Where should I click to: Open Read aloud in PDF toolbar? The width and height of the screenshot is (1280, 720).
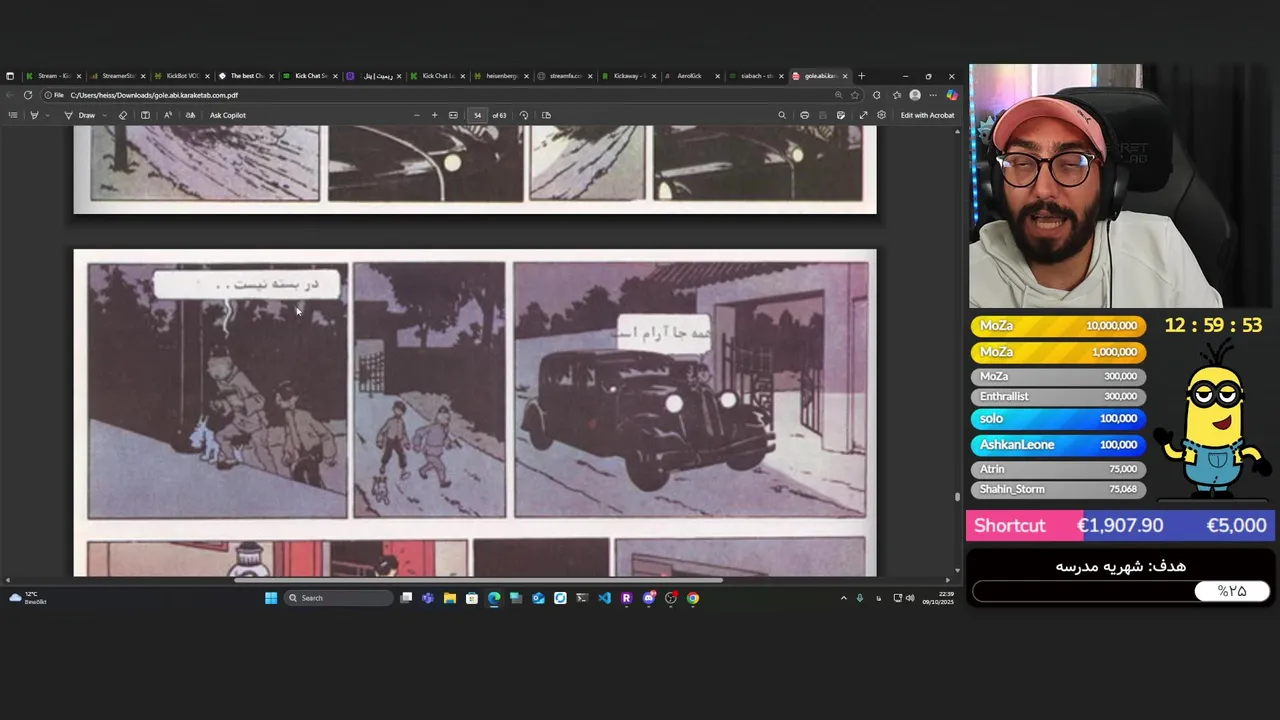tap(167, 115)
